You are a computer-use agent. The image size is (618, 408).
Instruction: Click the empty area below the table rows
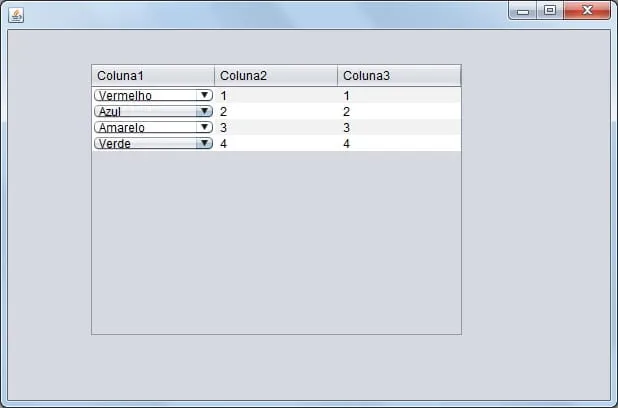click(x=276, y=240)
